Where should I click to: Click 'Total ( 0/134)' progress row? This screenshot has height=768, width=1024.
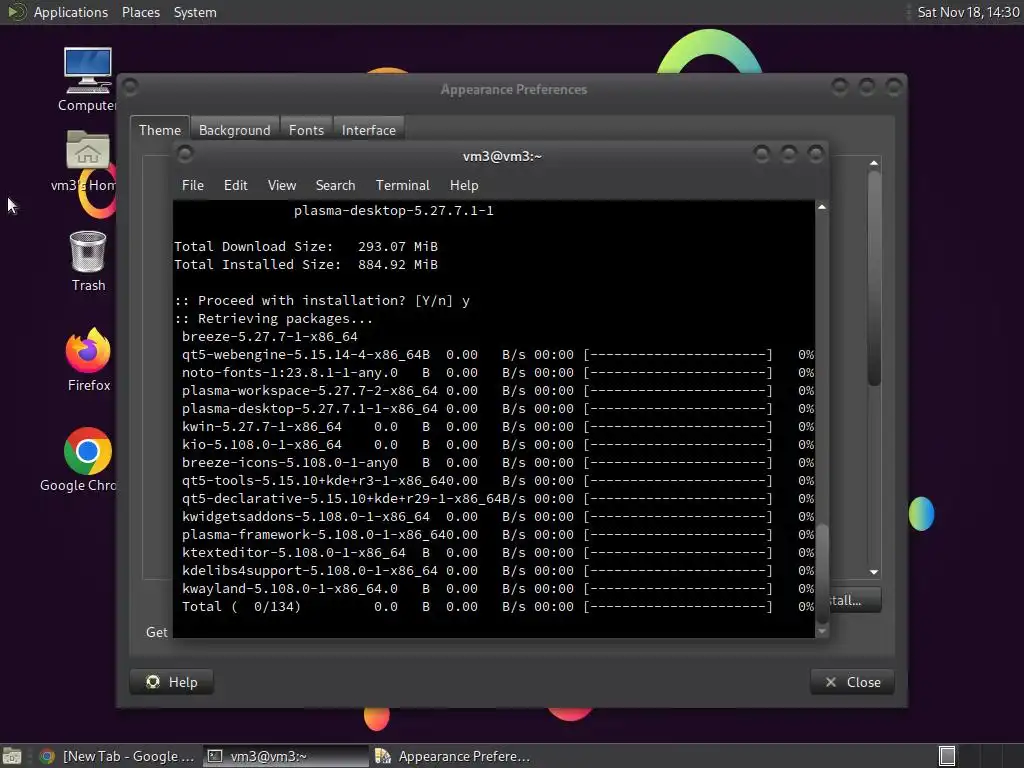click(498, 607)
